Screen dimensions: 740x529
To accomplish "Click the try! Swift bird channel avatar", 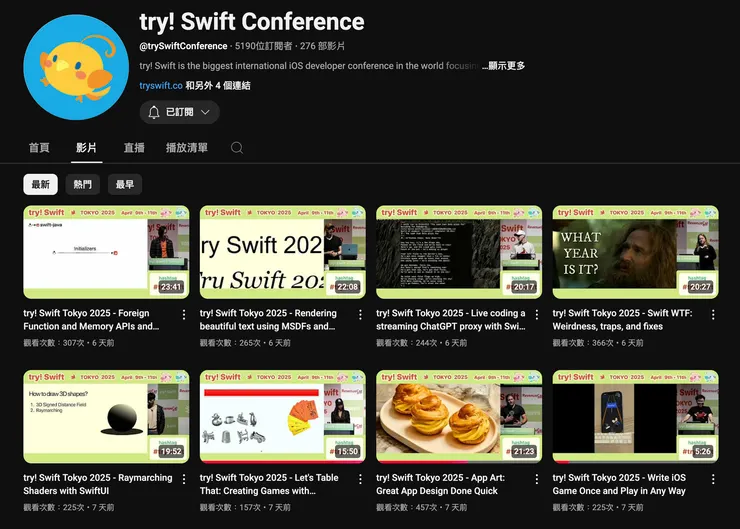I will tap(76, 67).
